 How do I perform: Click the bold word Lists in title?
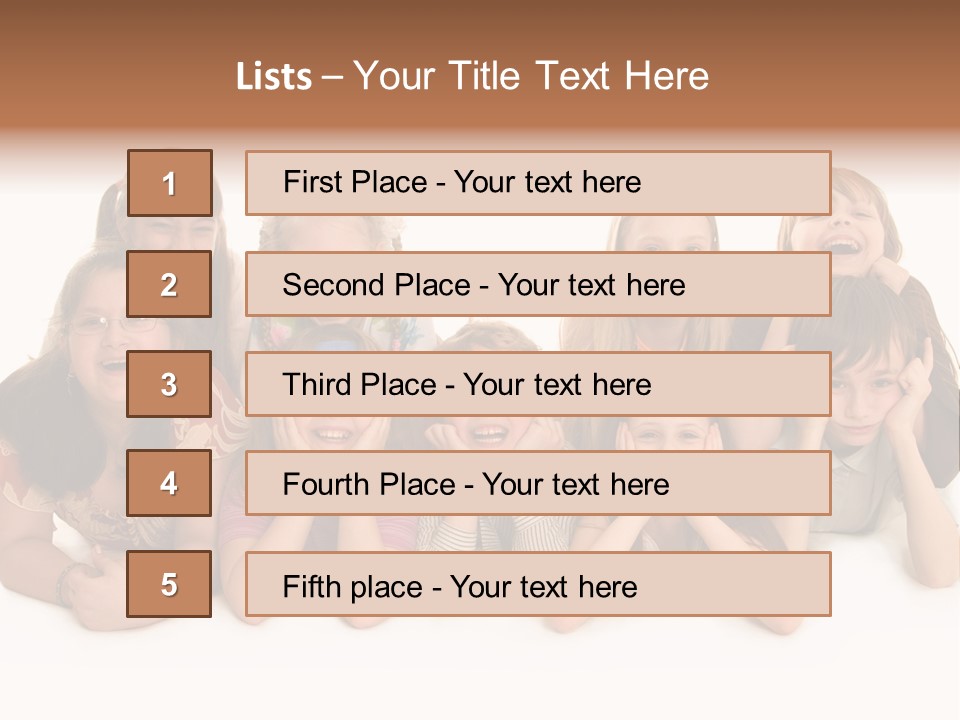pos(273,77)
